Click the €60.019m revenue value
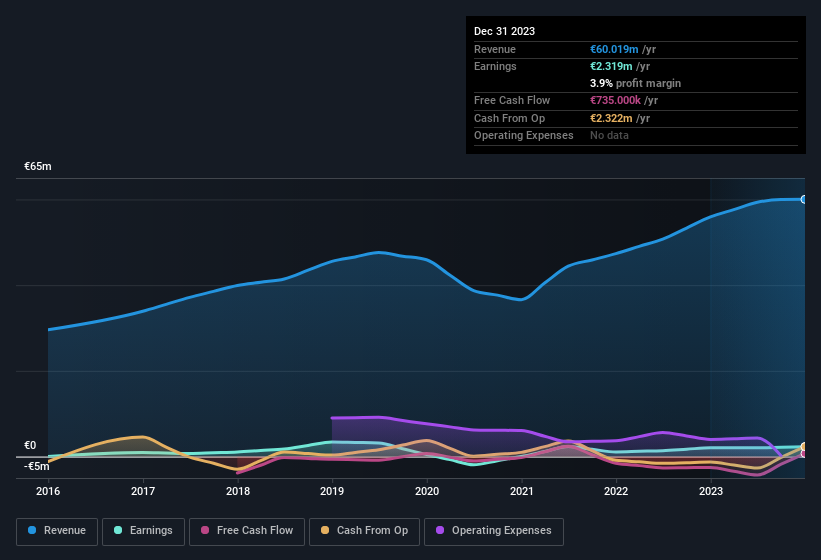This screenshot has width=821, height=560. click(x=614, y=49)
